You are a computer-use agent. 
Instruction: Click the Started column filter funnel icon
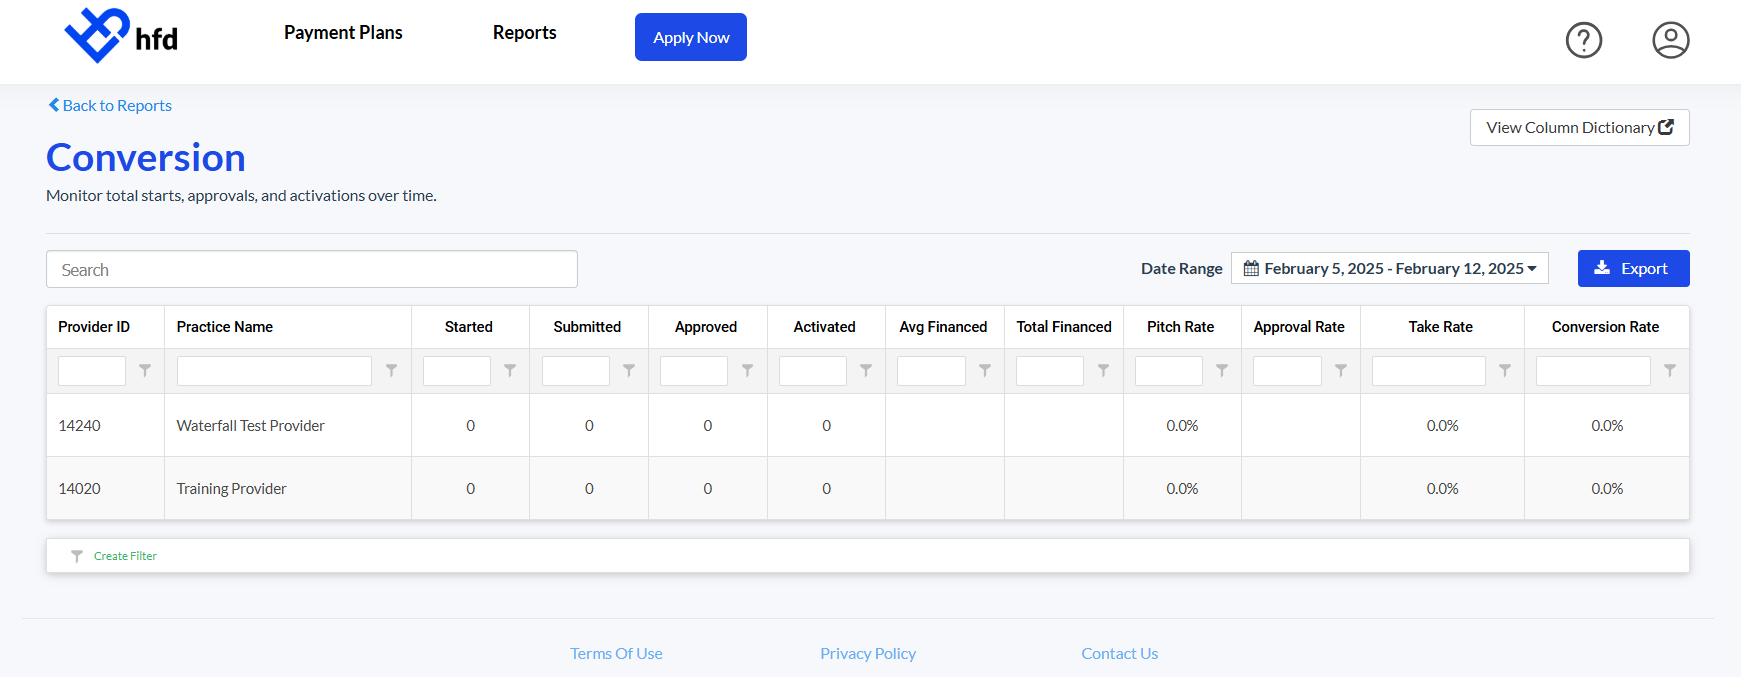point(510,371)
